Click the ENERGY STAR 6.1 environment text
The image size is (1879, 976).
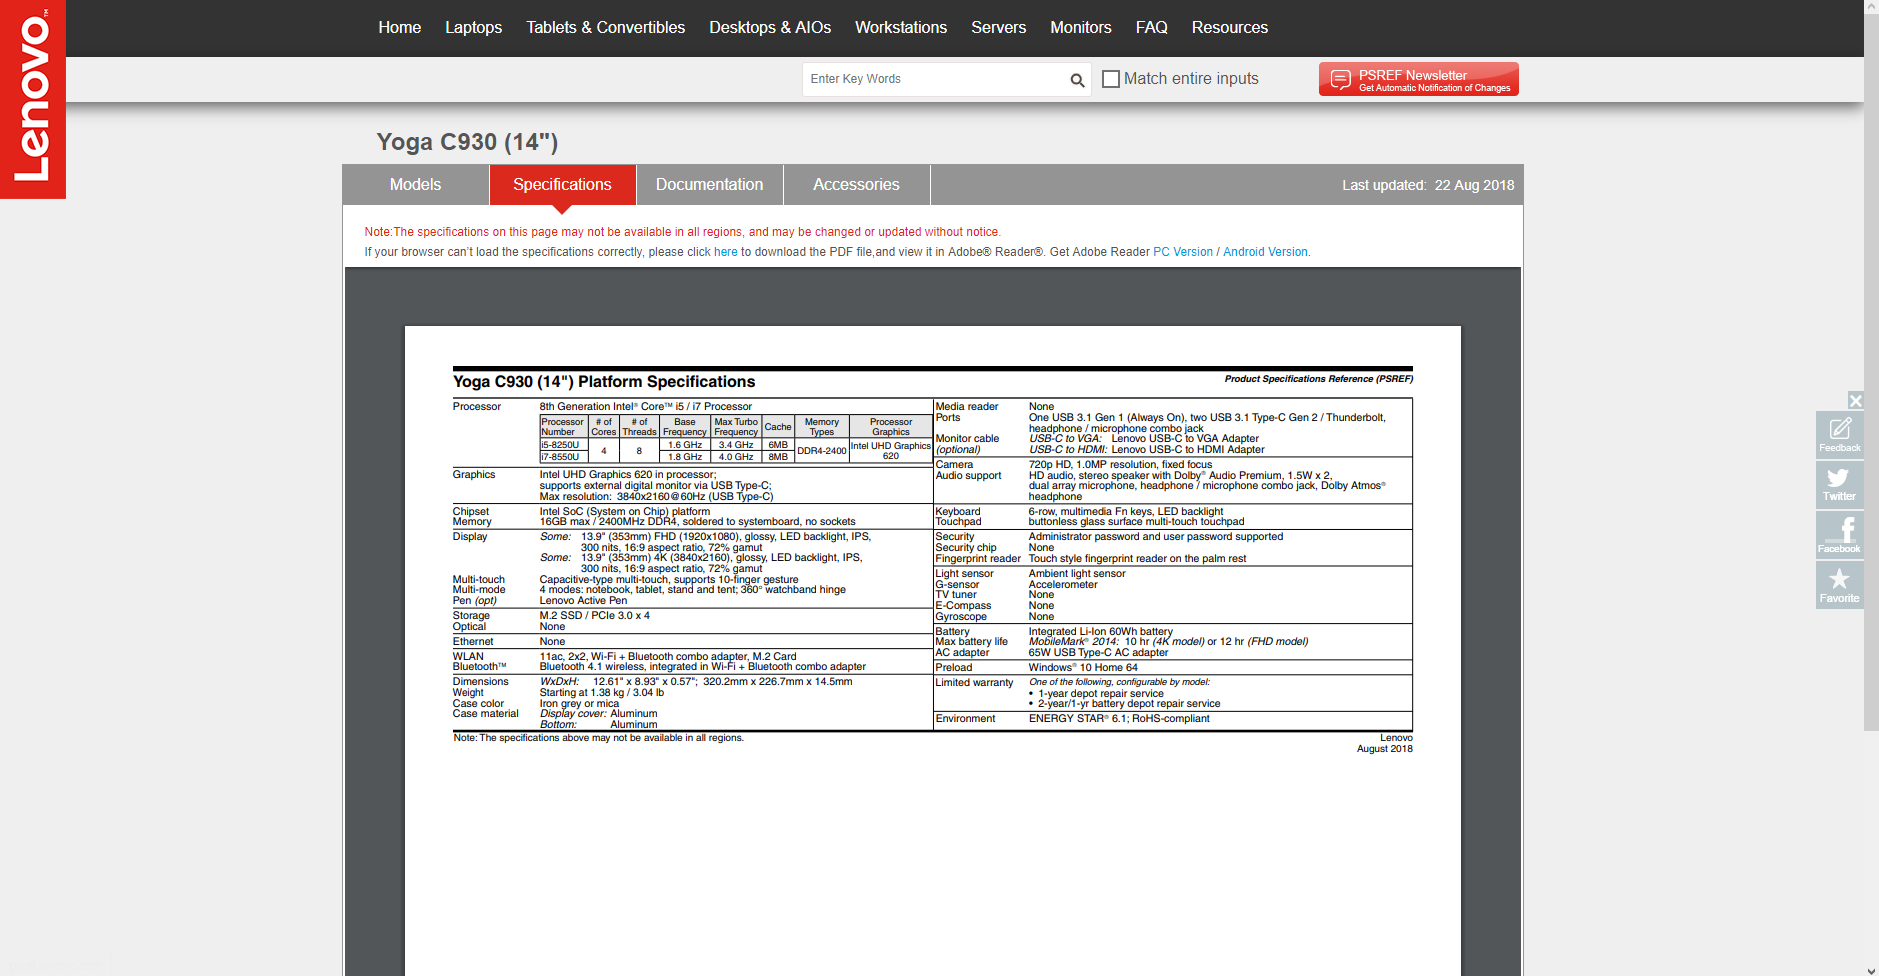coord(1119,719)
